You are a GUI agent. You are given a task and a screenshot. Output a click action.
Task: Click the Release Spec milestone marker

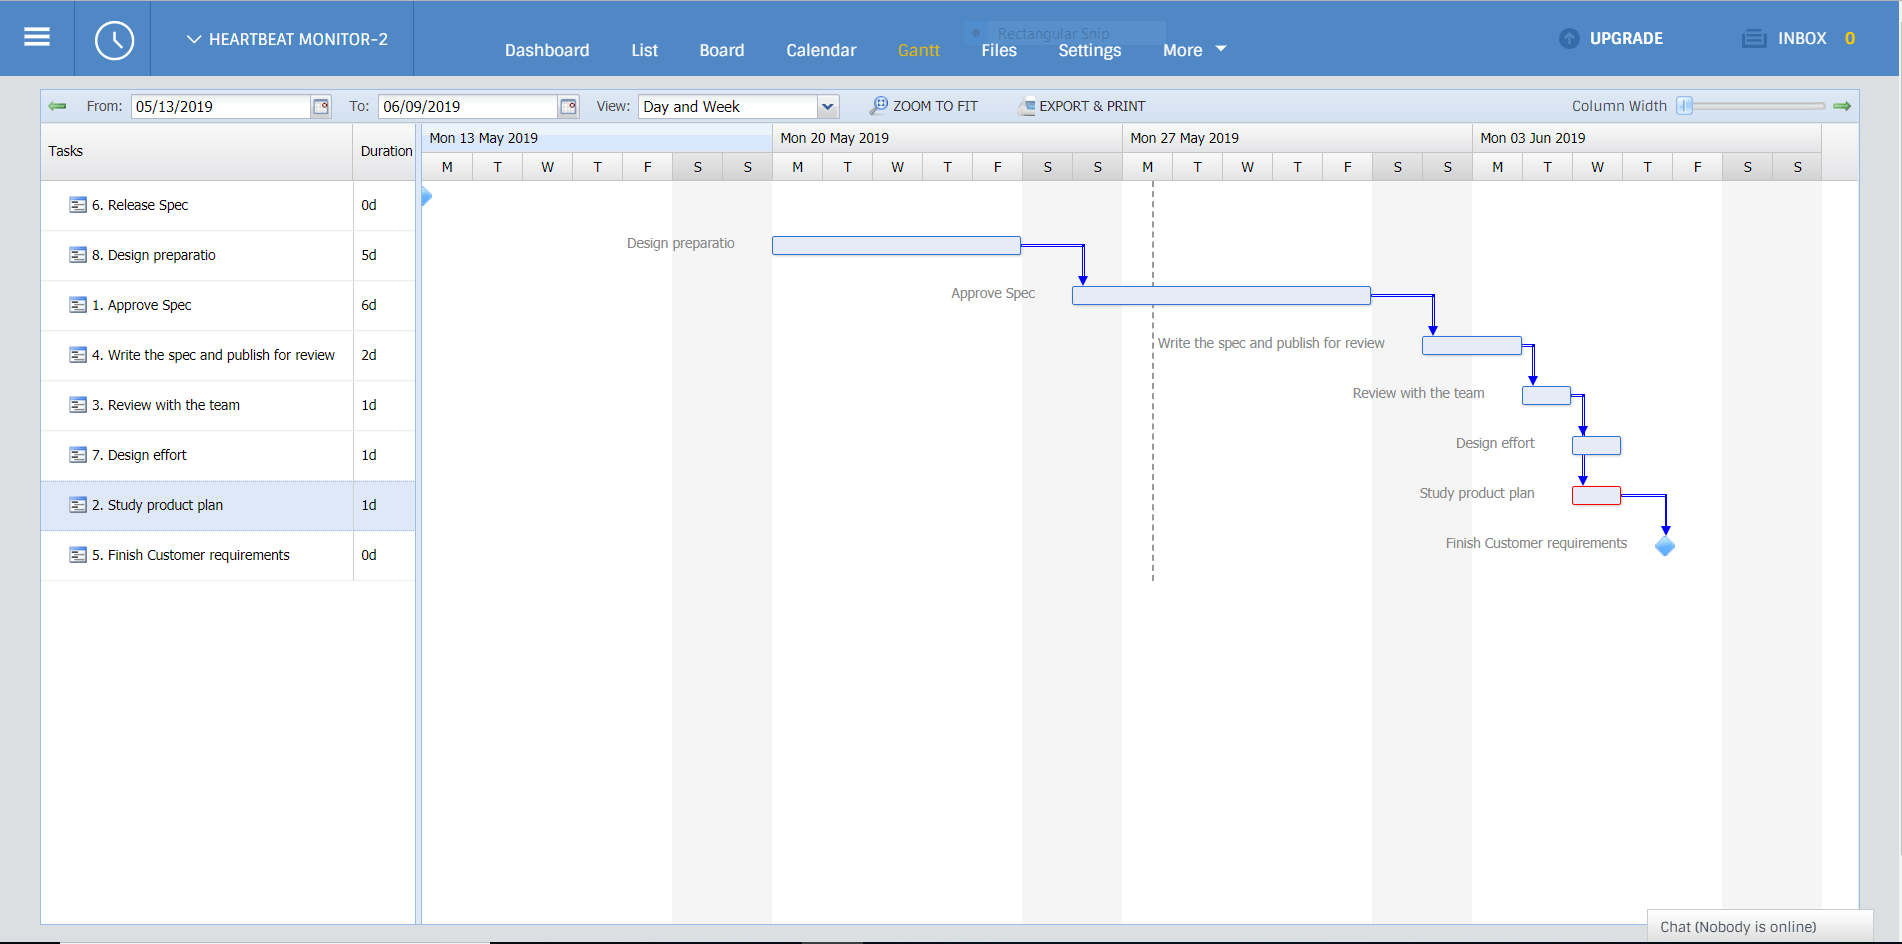pyautogui.click(x=426, y=196)
